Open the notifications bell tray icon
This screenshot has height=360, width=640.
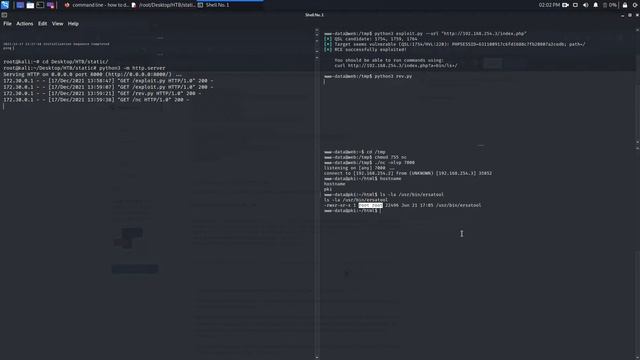pos(596,5)
